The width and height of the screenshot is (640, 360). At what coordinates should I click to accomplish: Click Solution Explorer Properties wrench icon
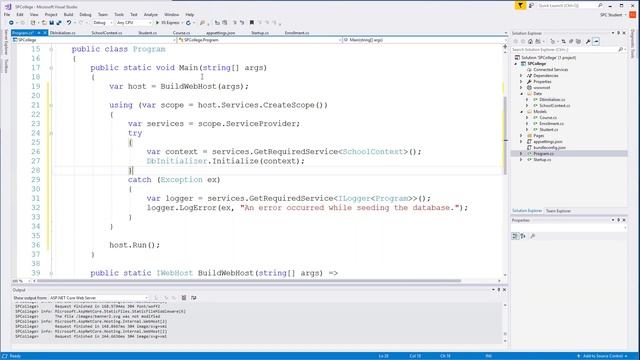[588, 41]
